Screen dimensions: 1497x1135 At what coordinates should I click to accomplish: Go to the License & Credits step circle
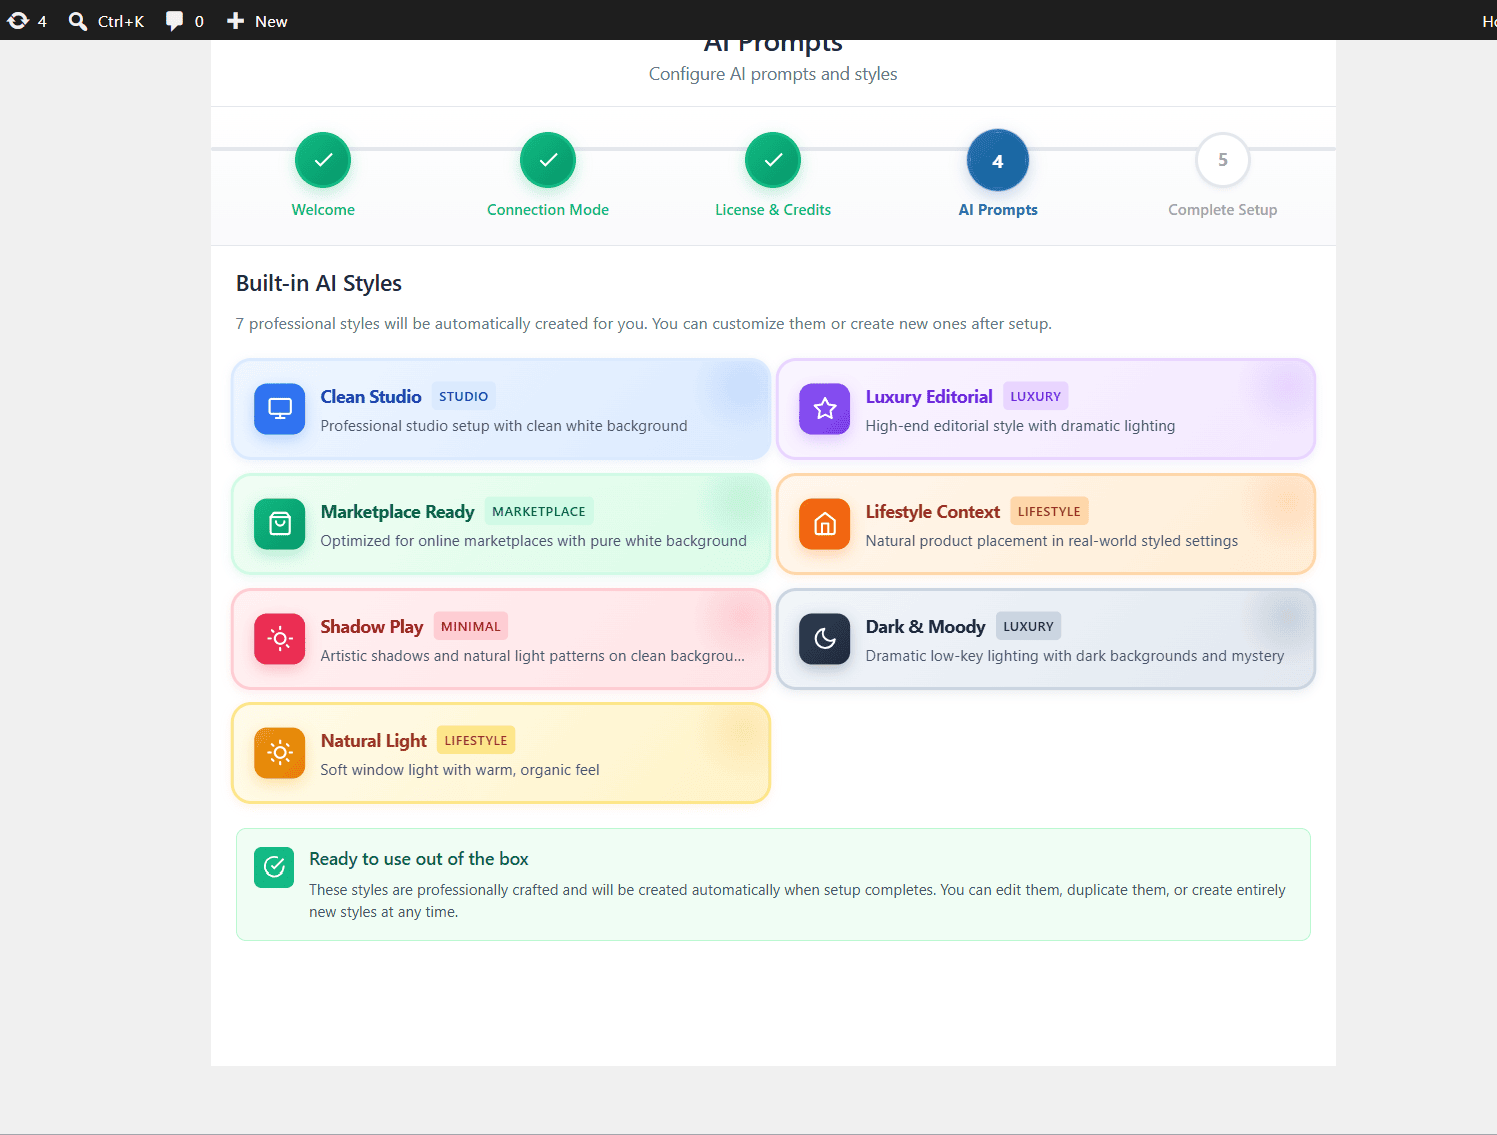coord(773,160)
